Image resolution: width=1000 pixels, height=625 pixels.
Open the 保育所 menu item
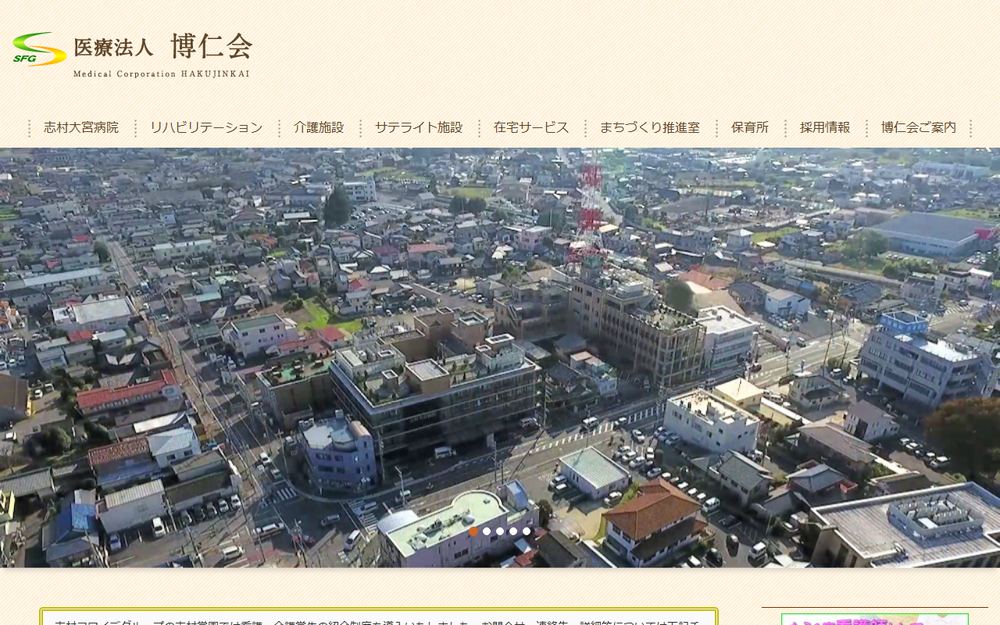point(749,128)
